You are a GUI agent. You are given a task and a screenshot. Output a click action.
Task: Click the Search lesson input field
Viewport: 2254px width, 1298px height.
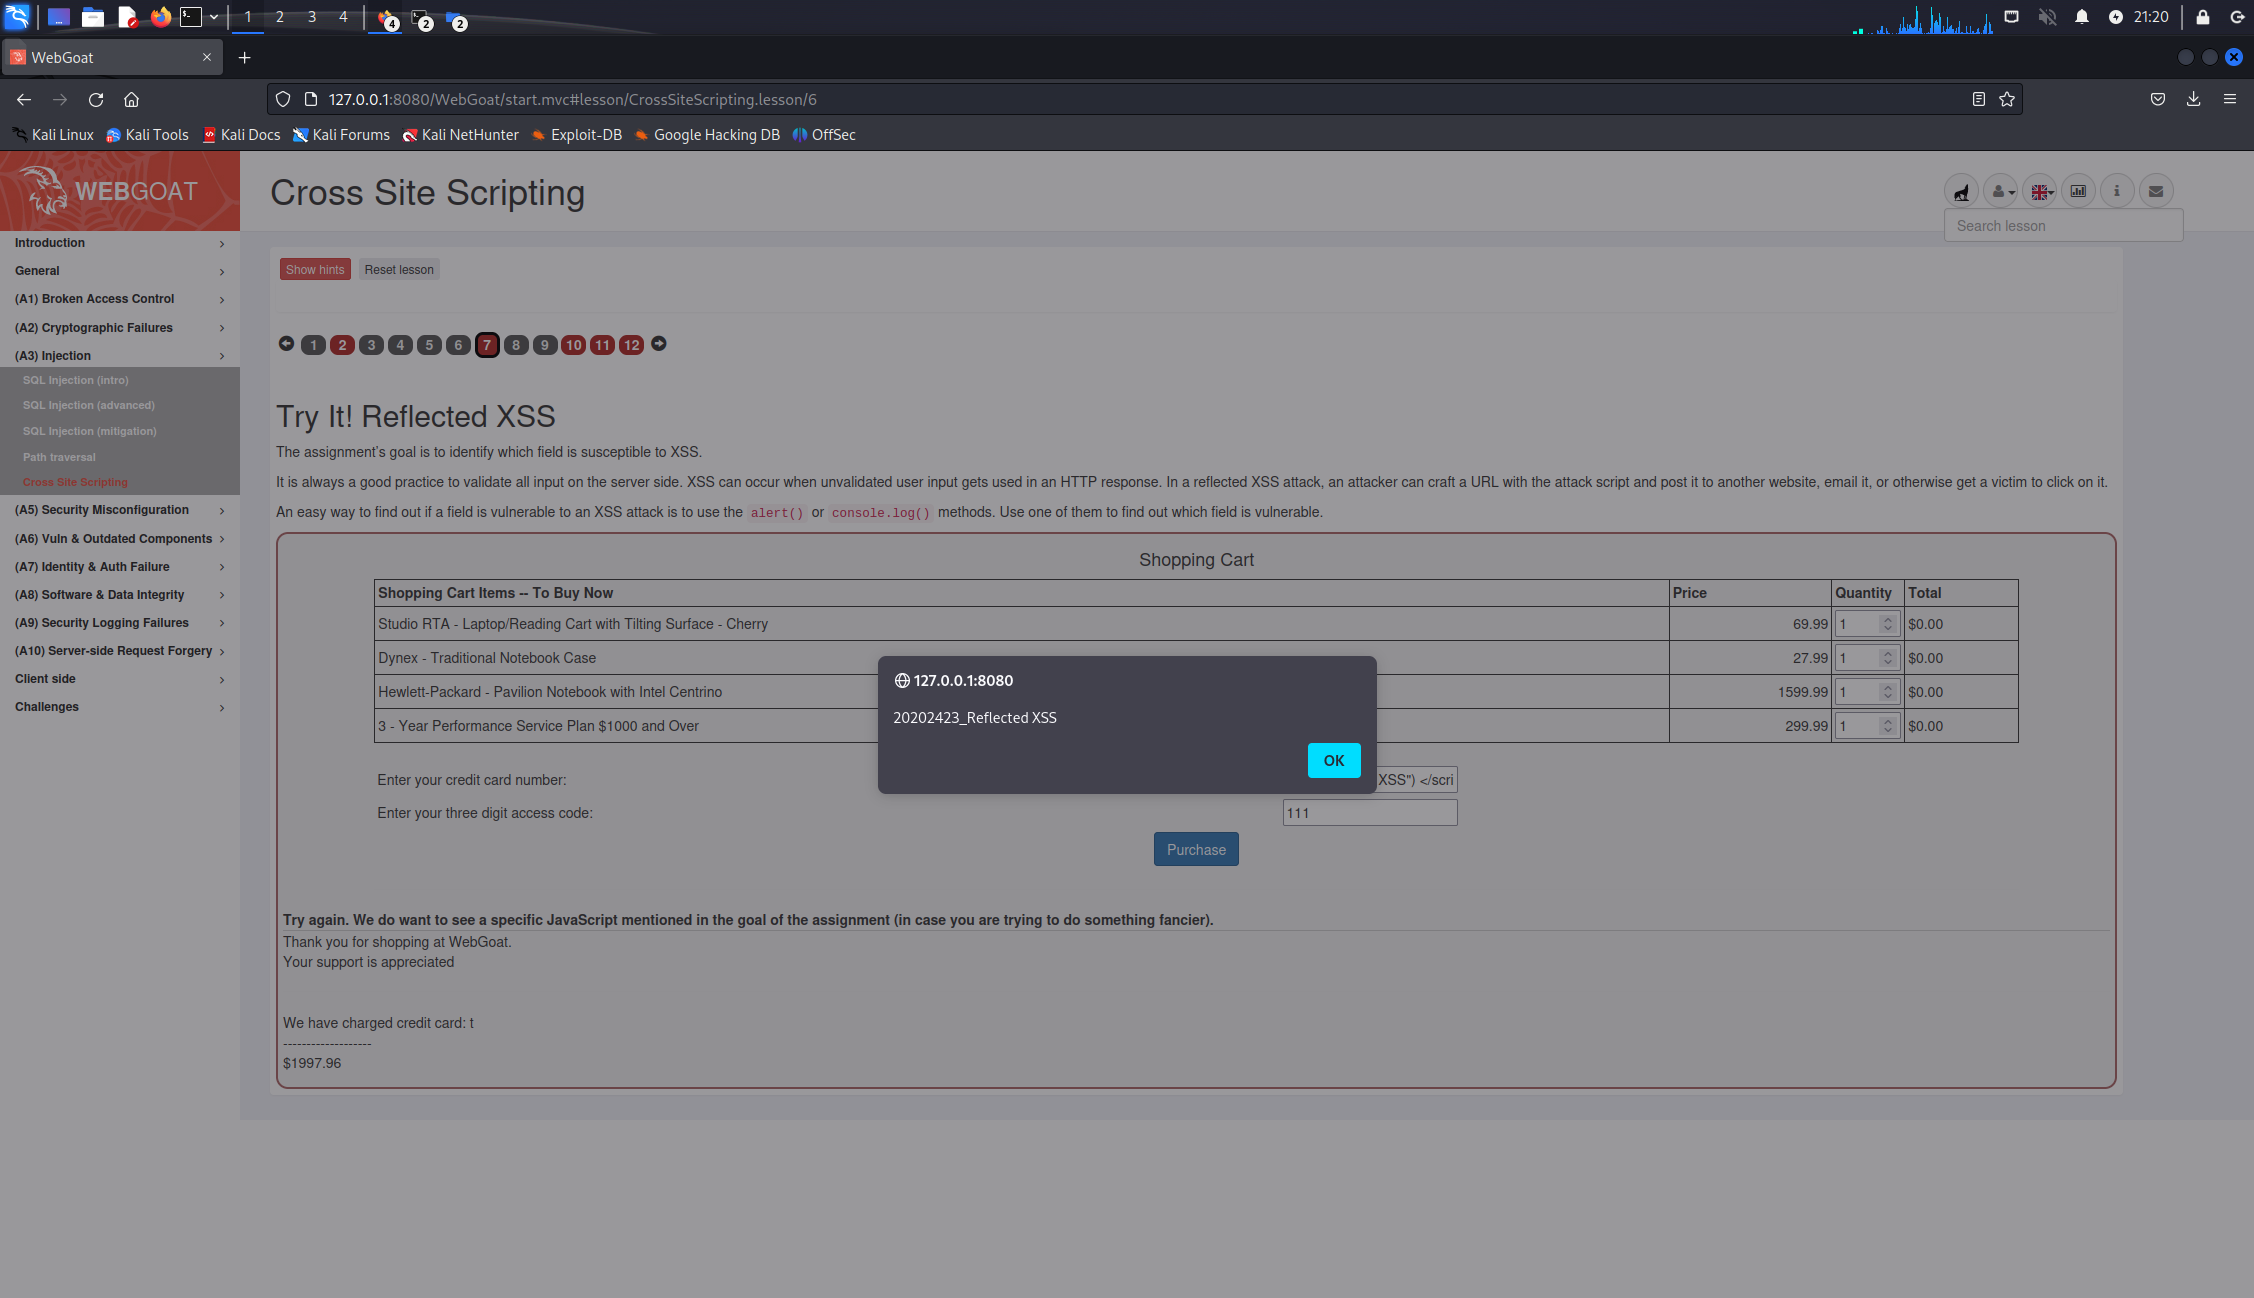tap(2063, 226)
